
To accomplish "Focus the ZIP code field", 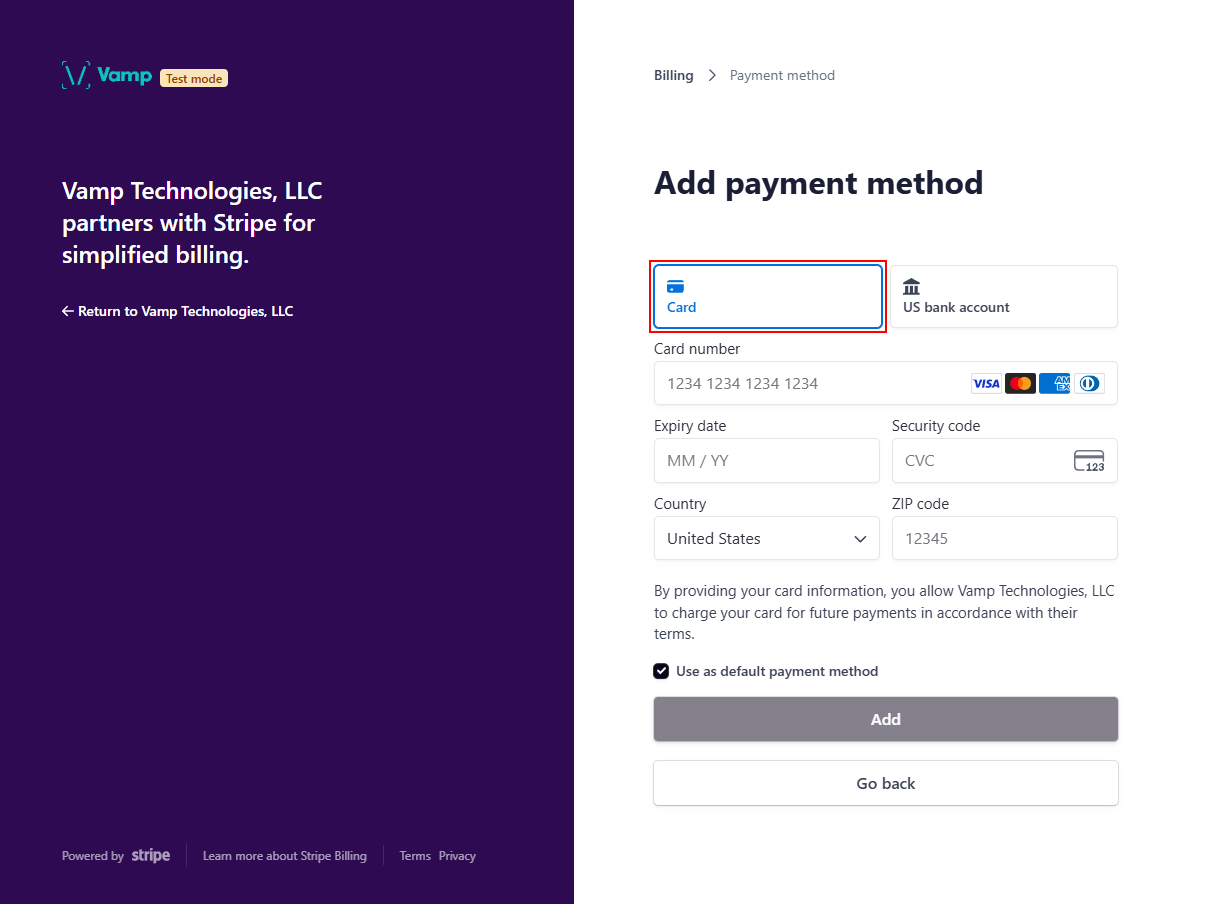I will tap(1005, 538).
